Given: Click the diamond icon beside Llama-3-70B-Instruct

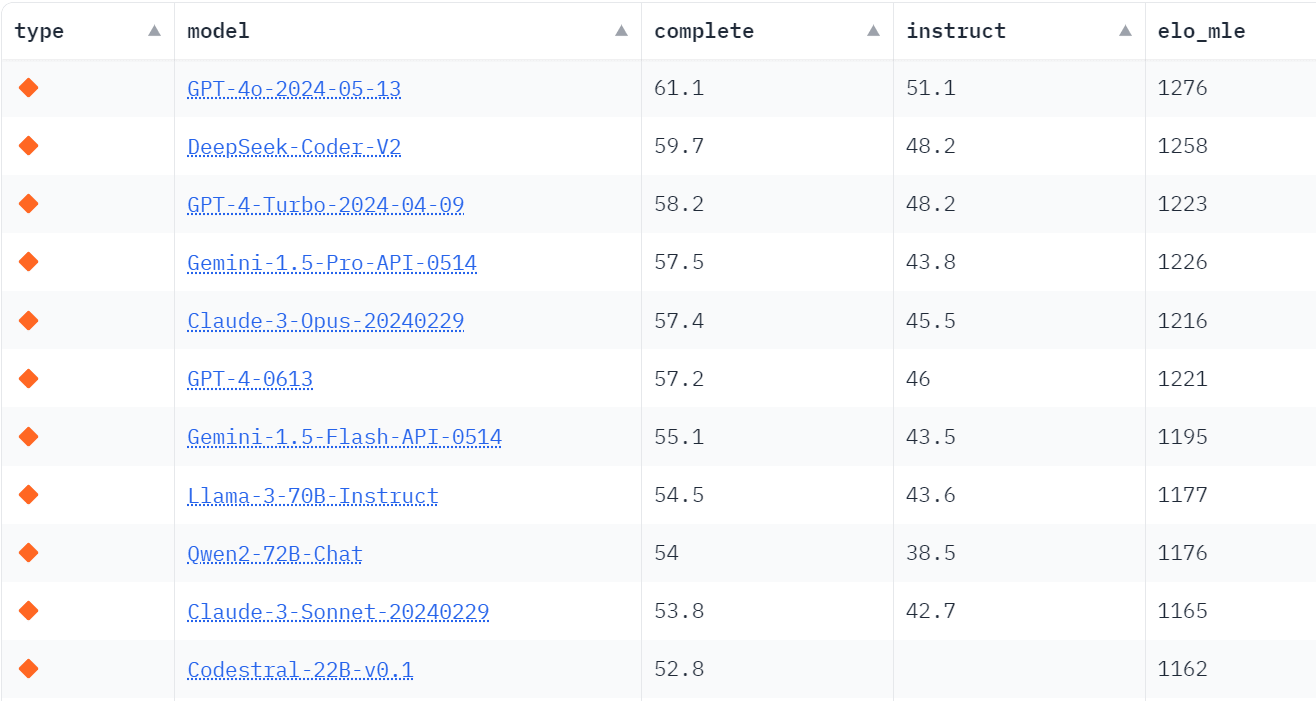Looking at the screenshot, I should click(x=28, y=494).
